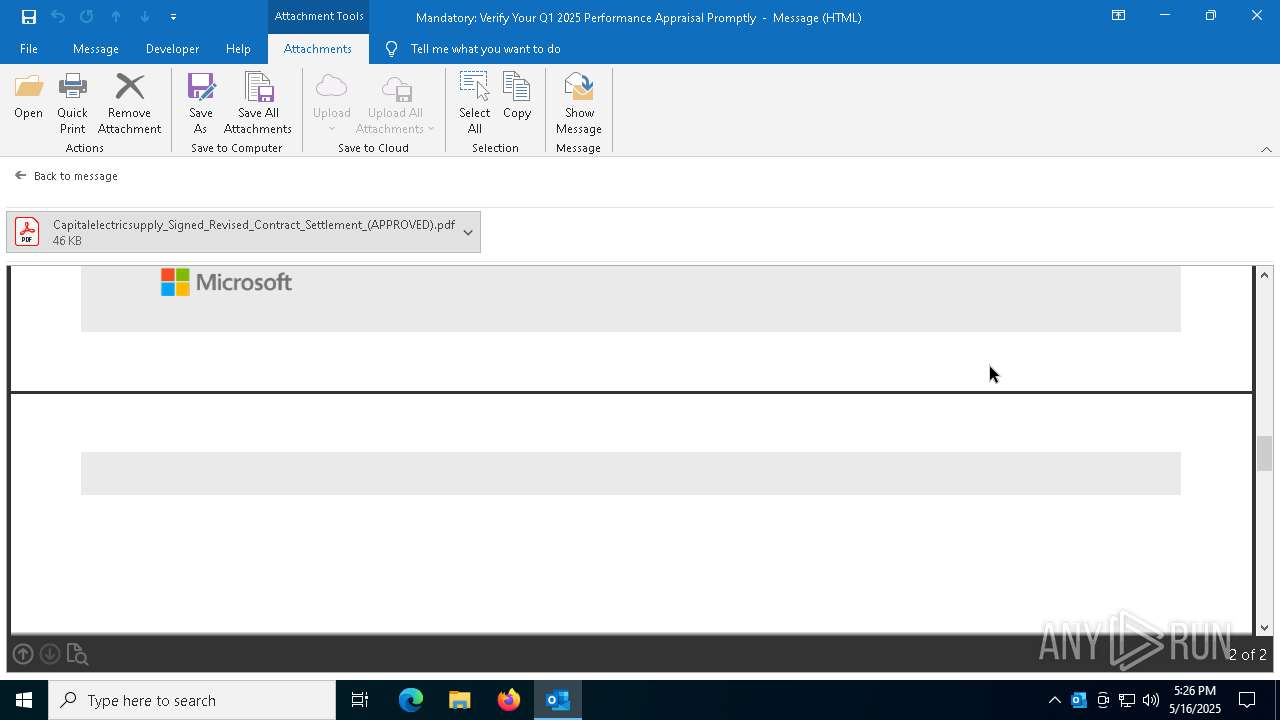The width and height of the screenshot is (1280, 720).
Task: Click the find/search page icon in preview
Action: coord(77,654)
